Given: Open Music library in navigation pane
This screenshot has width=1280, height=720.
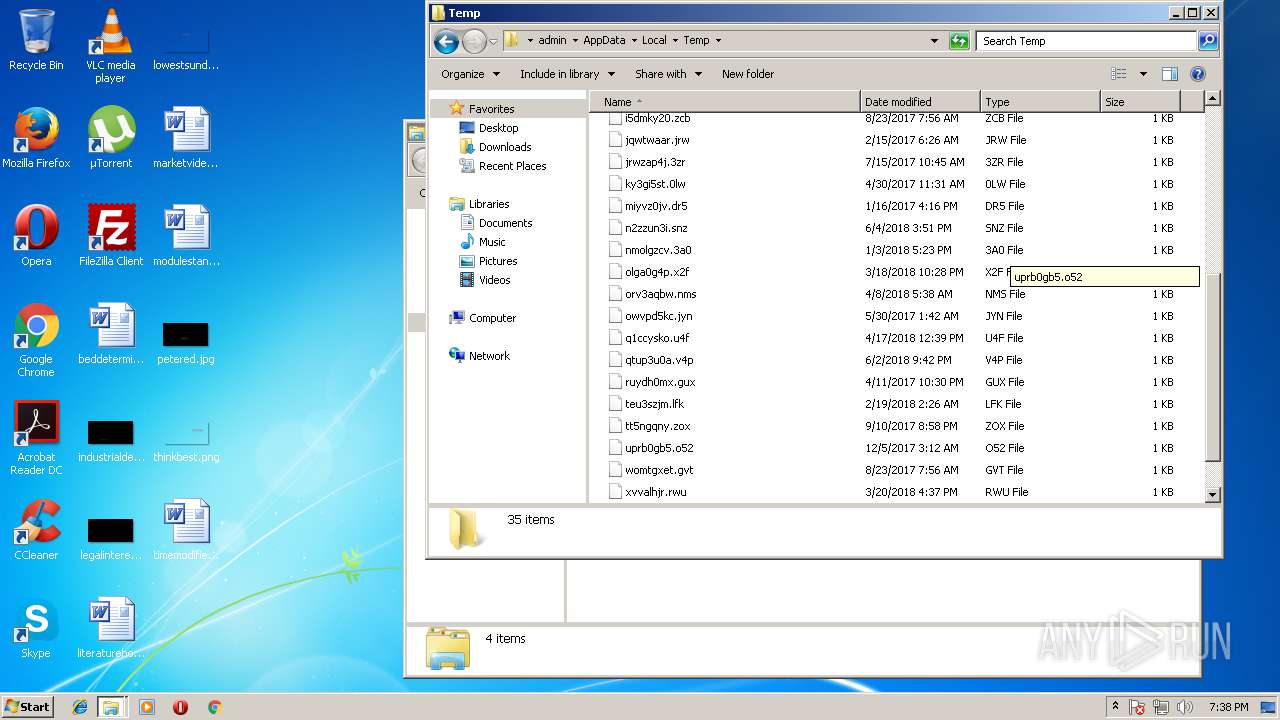Looking at the screenshot, I should click(x=492, y=242).
